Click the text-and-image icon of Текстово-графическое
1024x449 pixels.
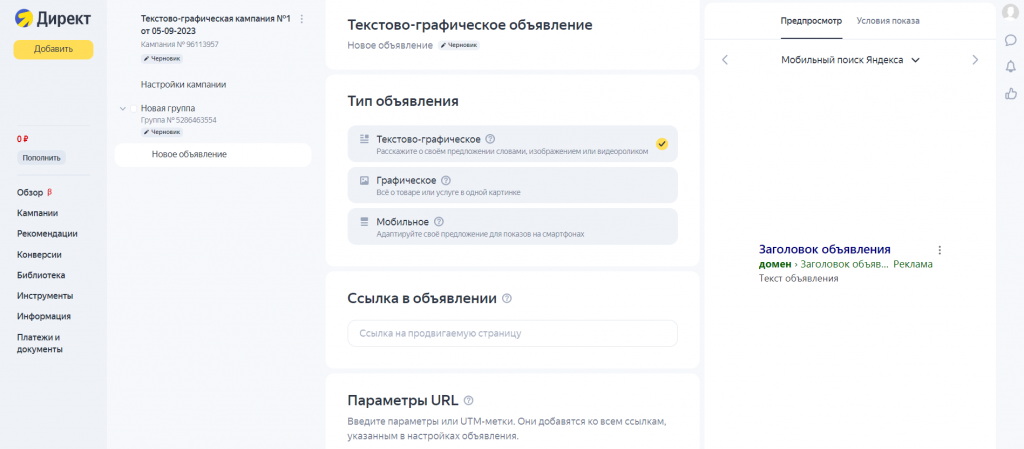coord(364,139)
